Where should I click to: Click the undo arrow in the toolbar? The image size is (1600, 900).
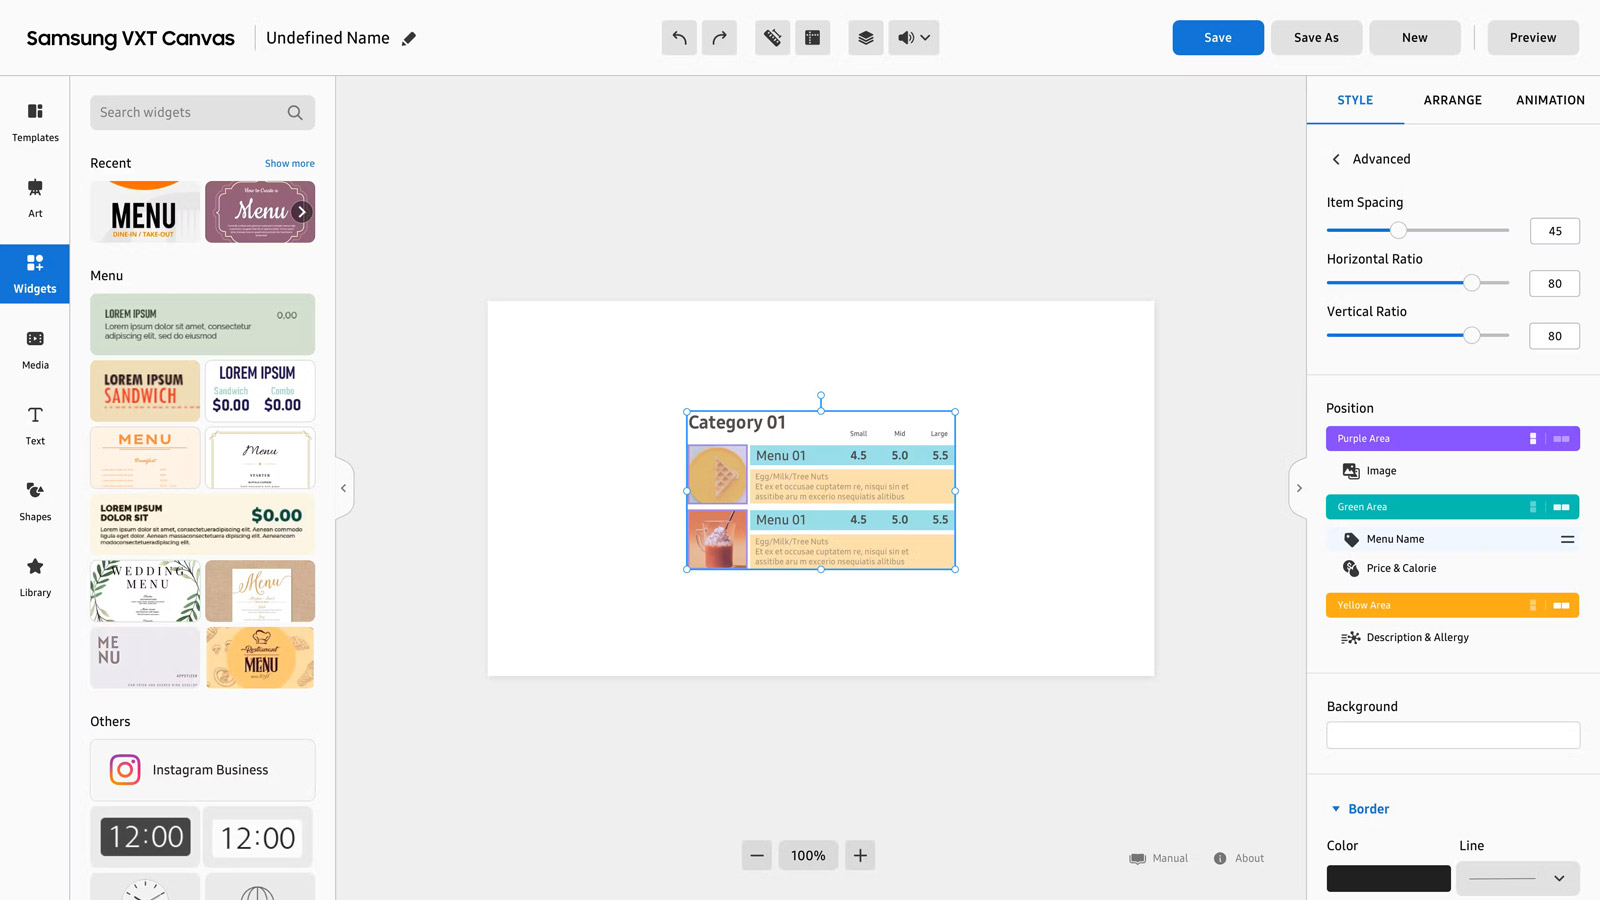(679, 38)
